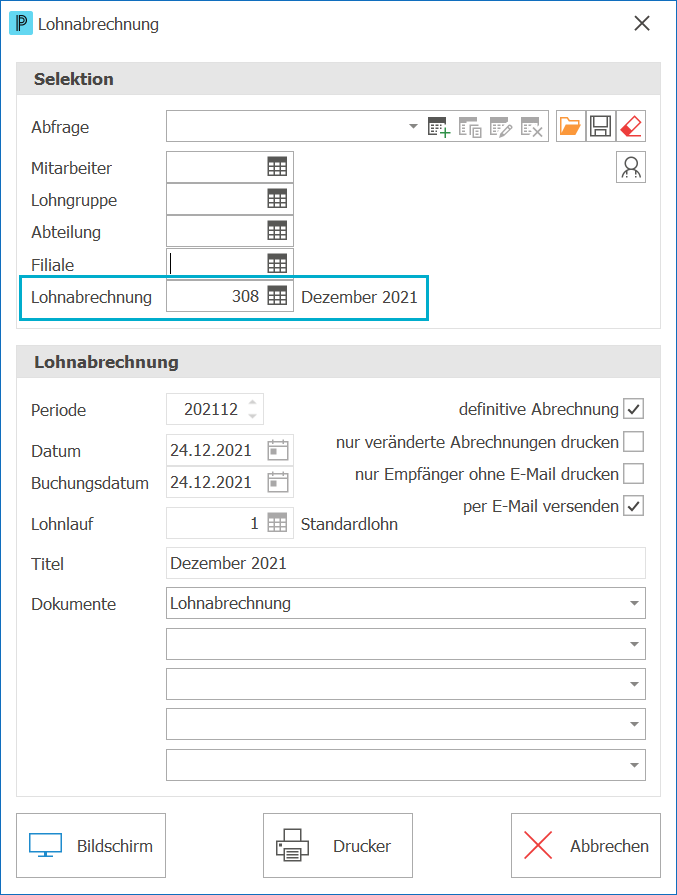Decrease the Periode value with down arrow

pos(253,416)
